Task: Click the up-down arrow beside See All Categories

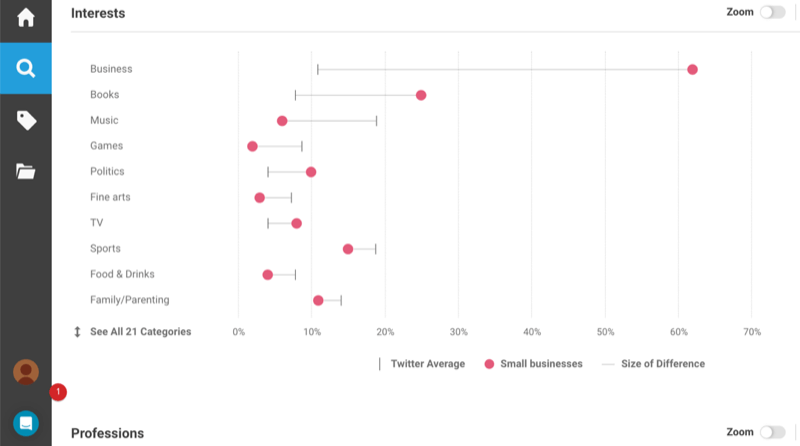Action: pyautogui.click(x=77, y=331)
